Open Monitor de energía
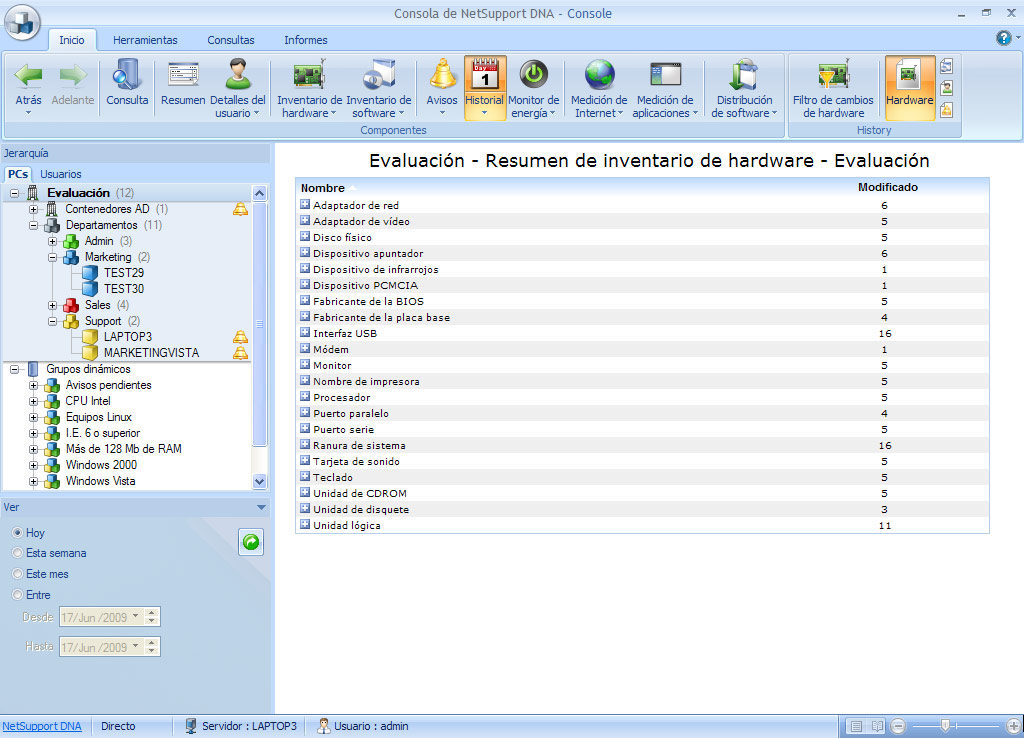The image size is (1024, 738). coord(534,88)
